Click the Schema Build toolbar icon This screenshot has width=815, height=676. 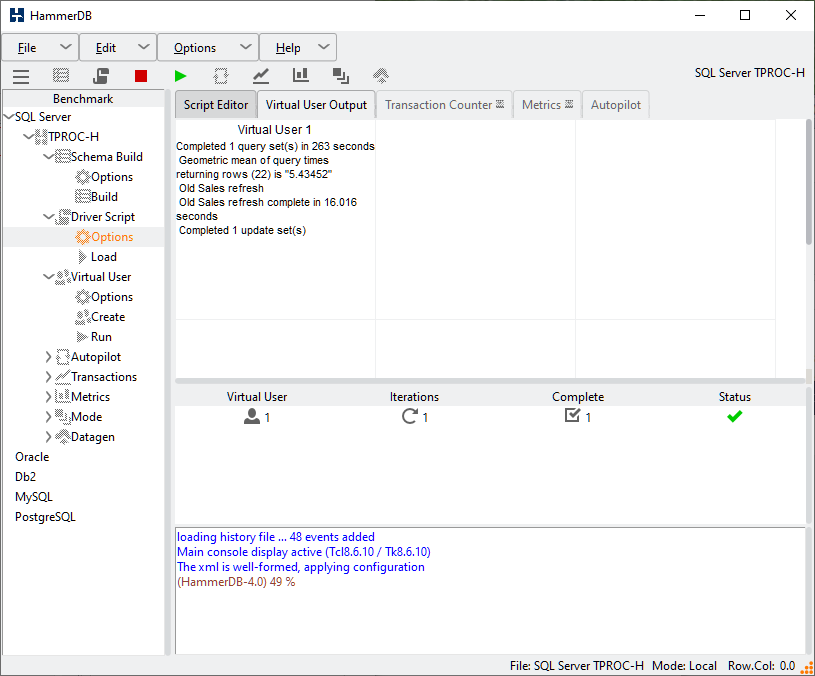[61, 76]
